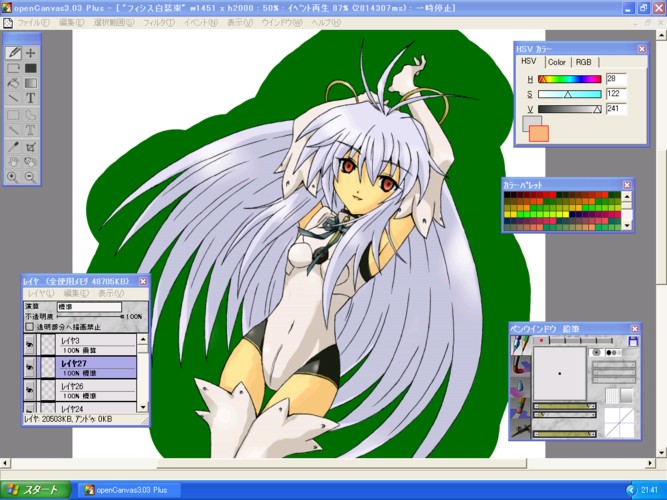Click the layer list scroll-down arrow

point(143,407)
